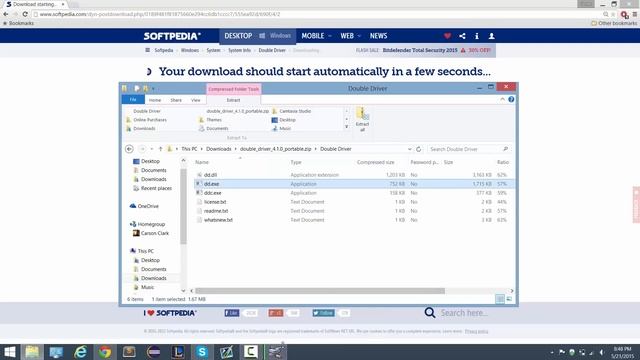Click Compressed Folder Tools tab header

point(233,89)
